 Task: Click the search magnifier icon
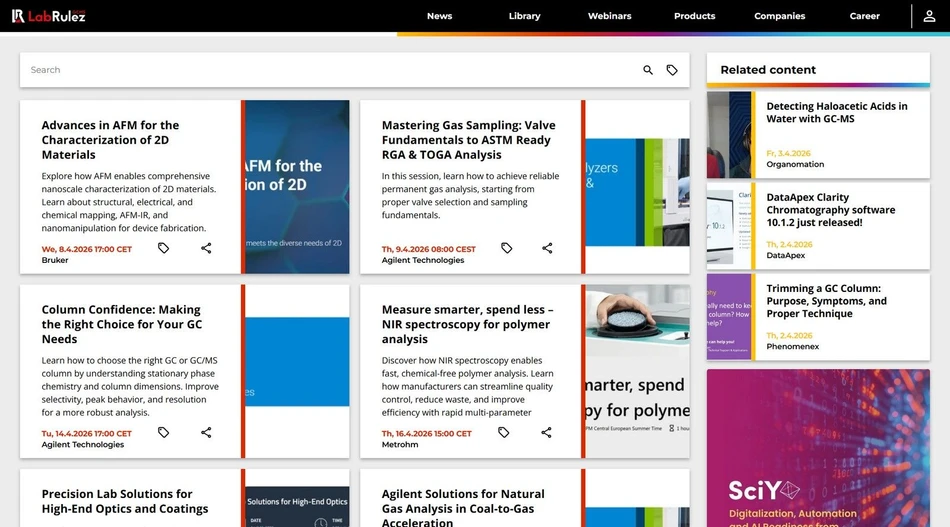pos(648,70)
